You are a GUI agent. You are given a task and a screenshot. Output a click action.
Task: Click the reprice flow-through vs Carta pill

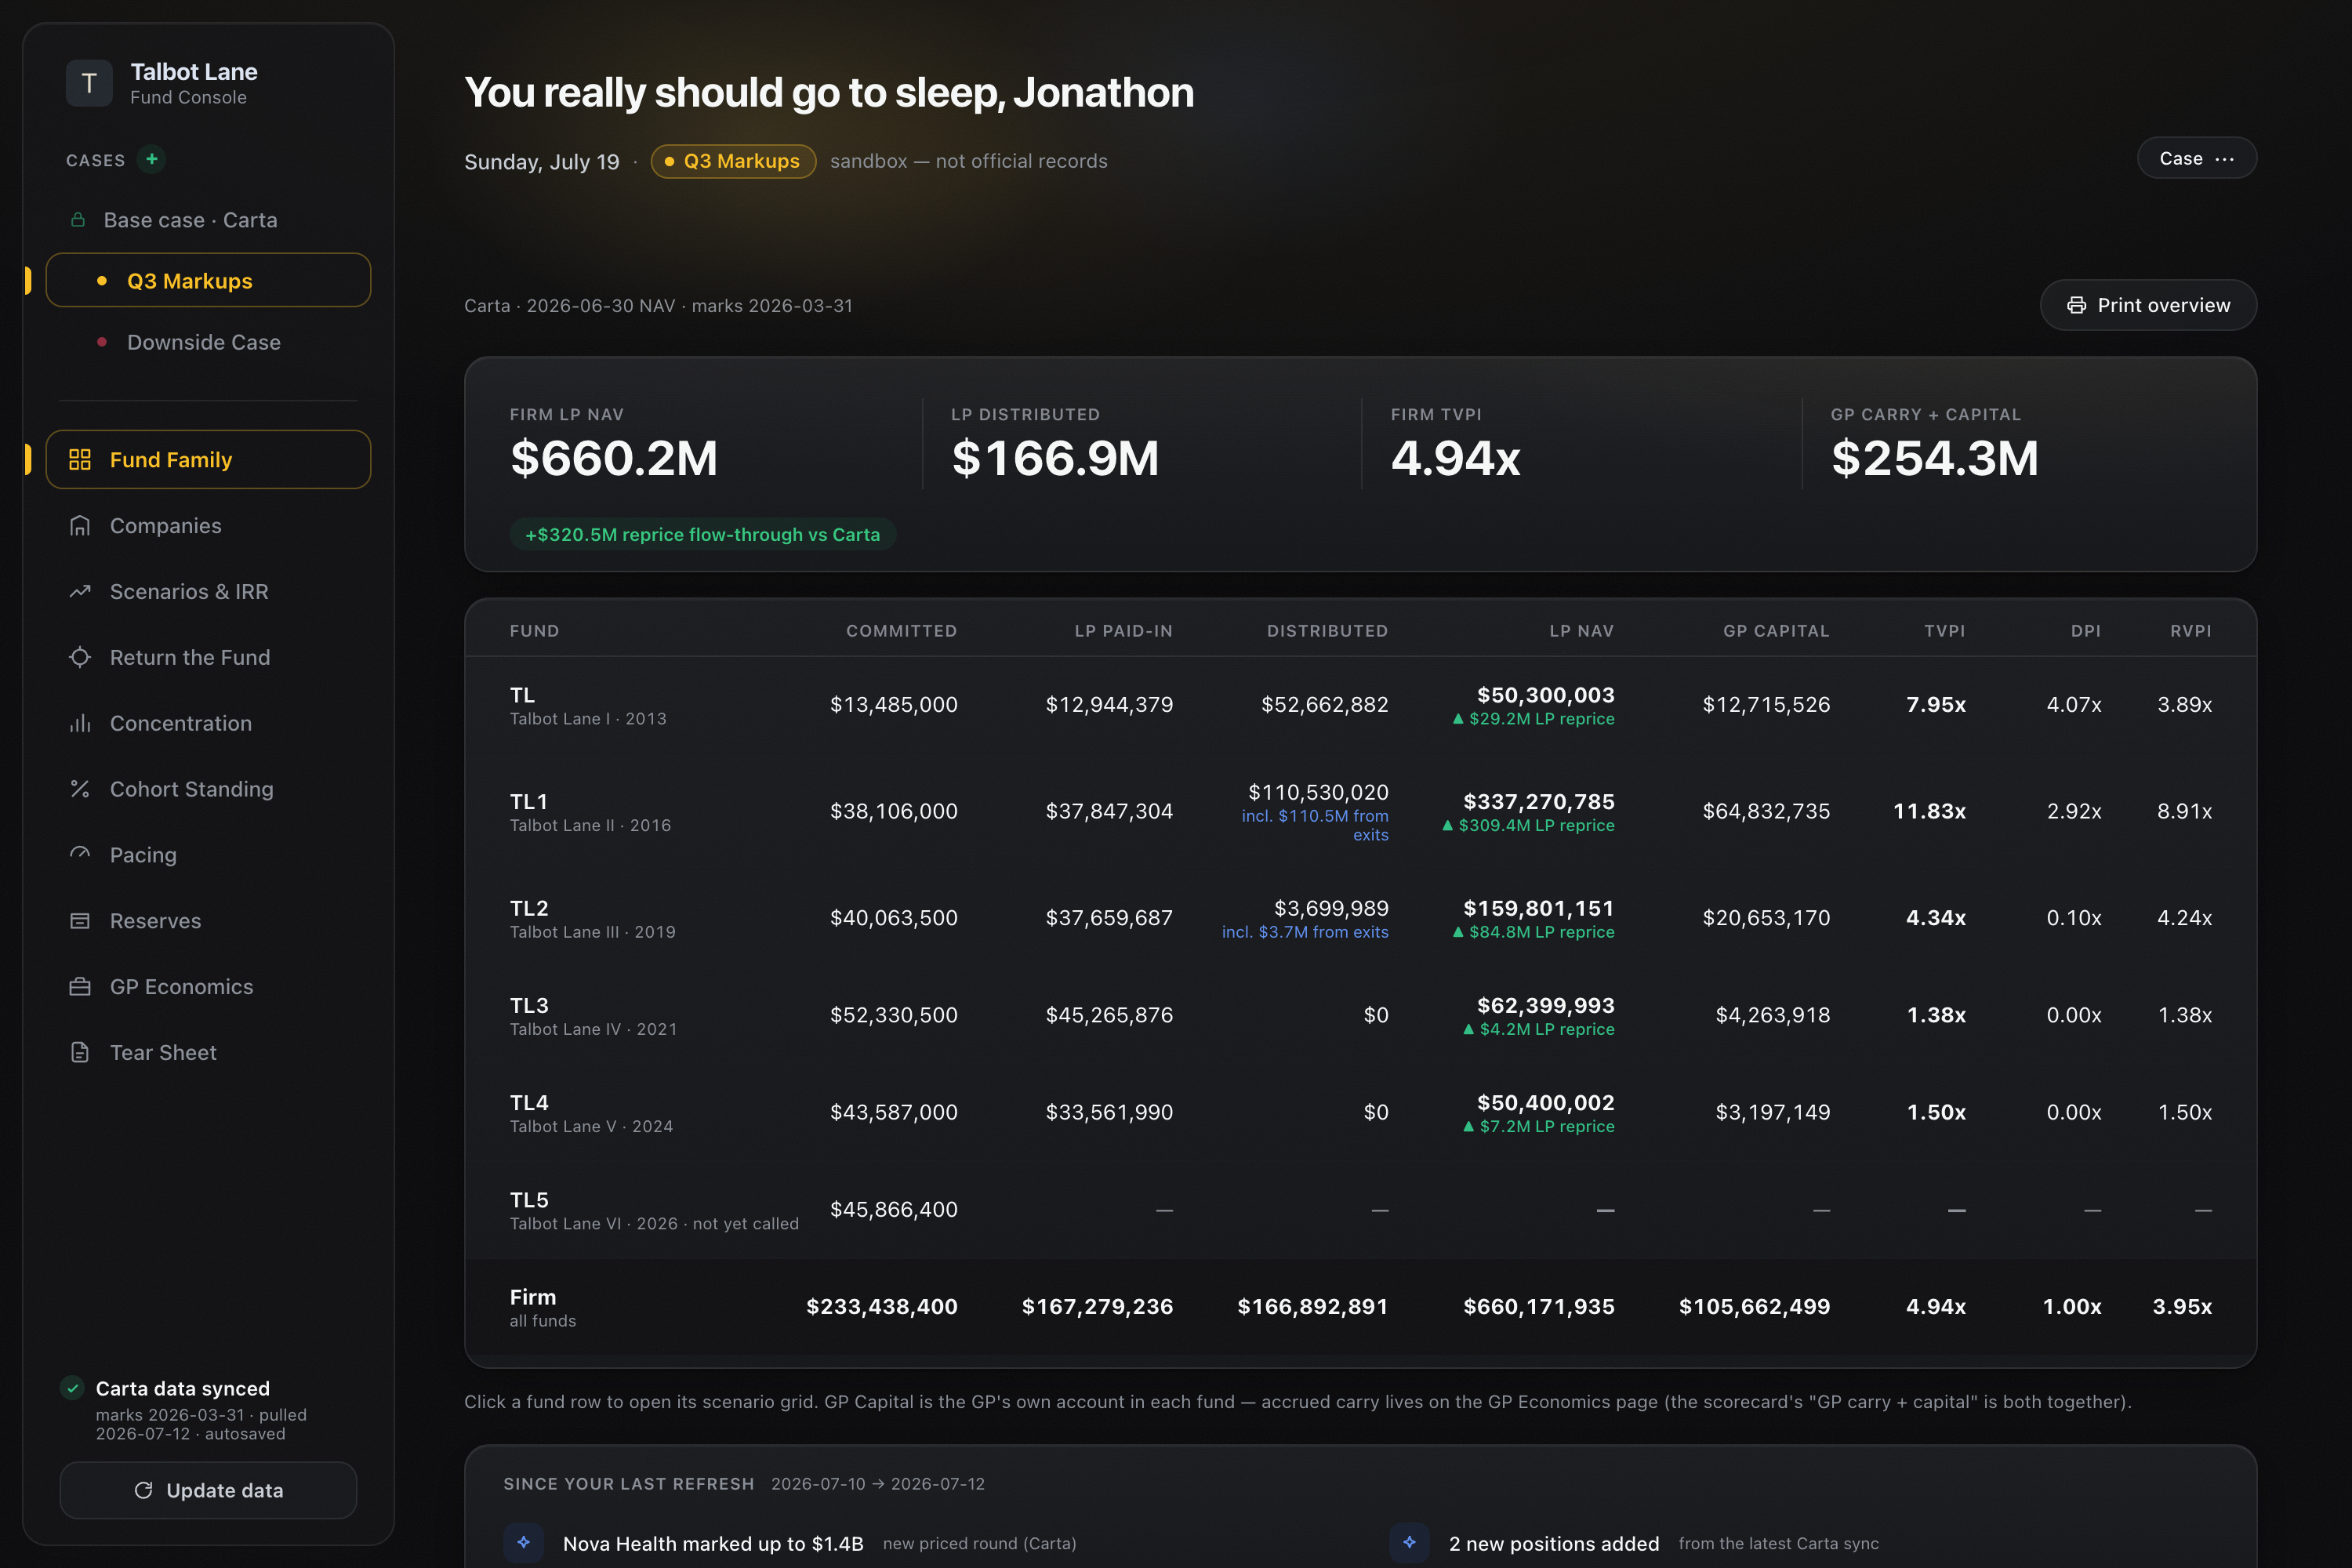[x=702, y=534]
